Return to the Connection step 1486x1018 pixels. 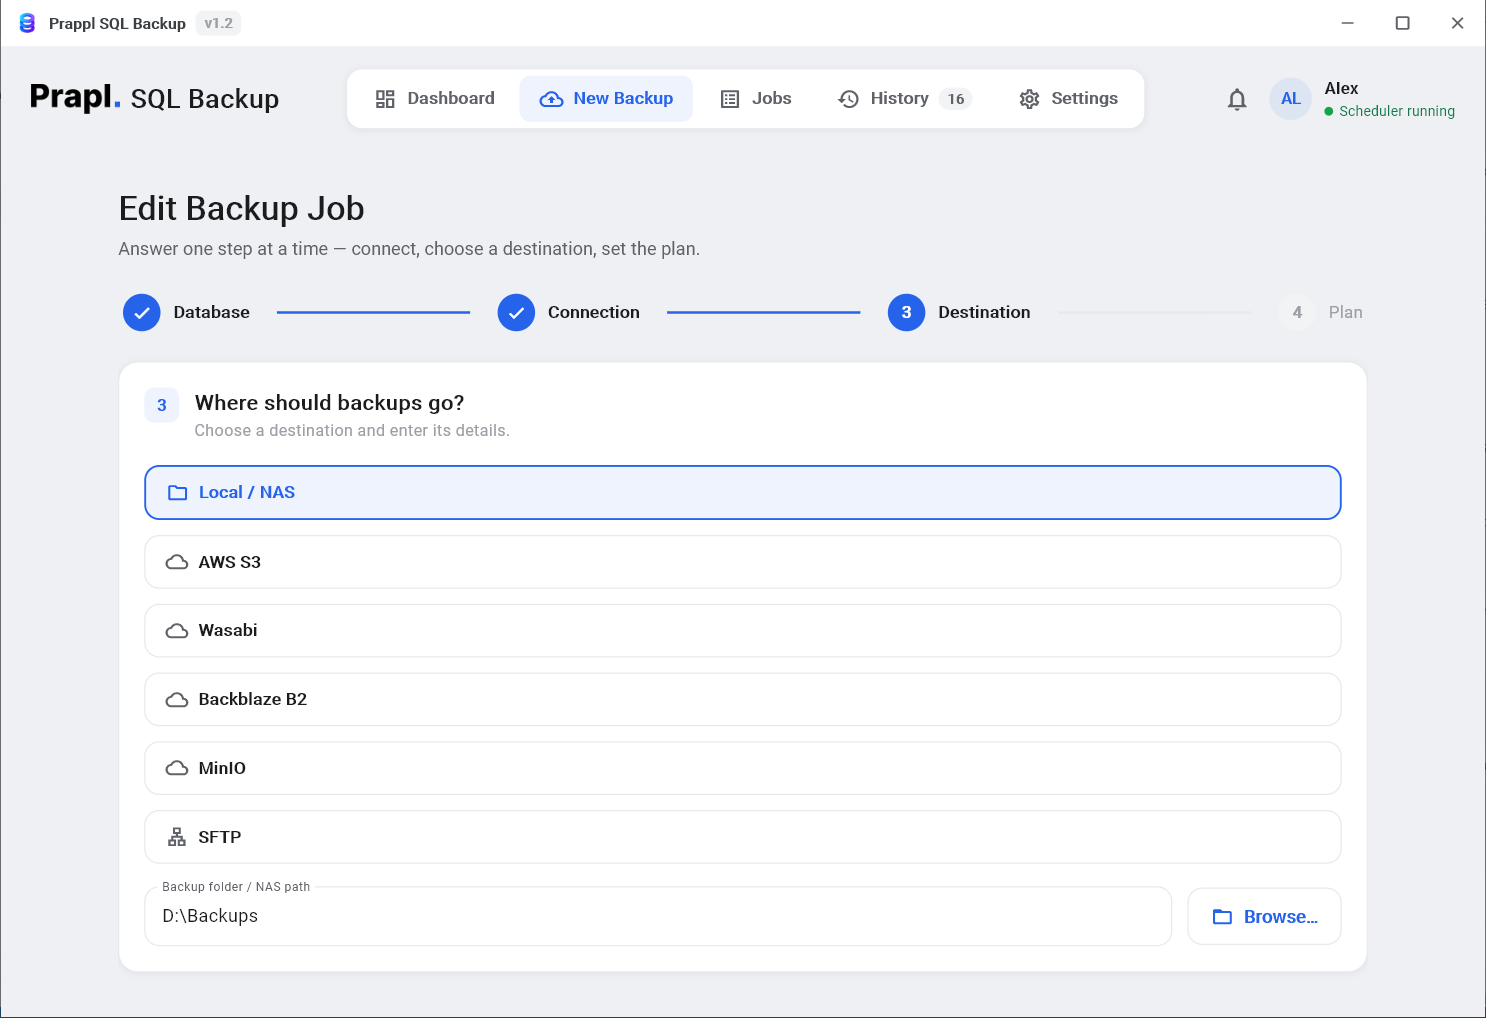[x=569, y=313]
